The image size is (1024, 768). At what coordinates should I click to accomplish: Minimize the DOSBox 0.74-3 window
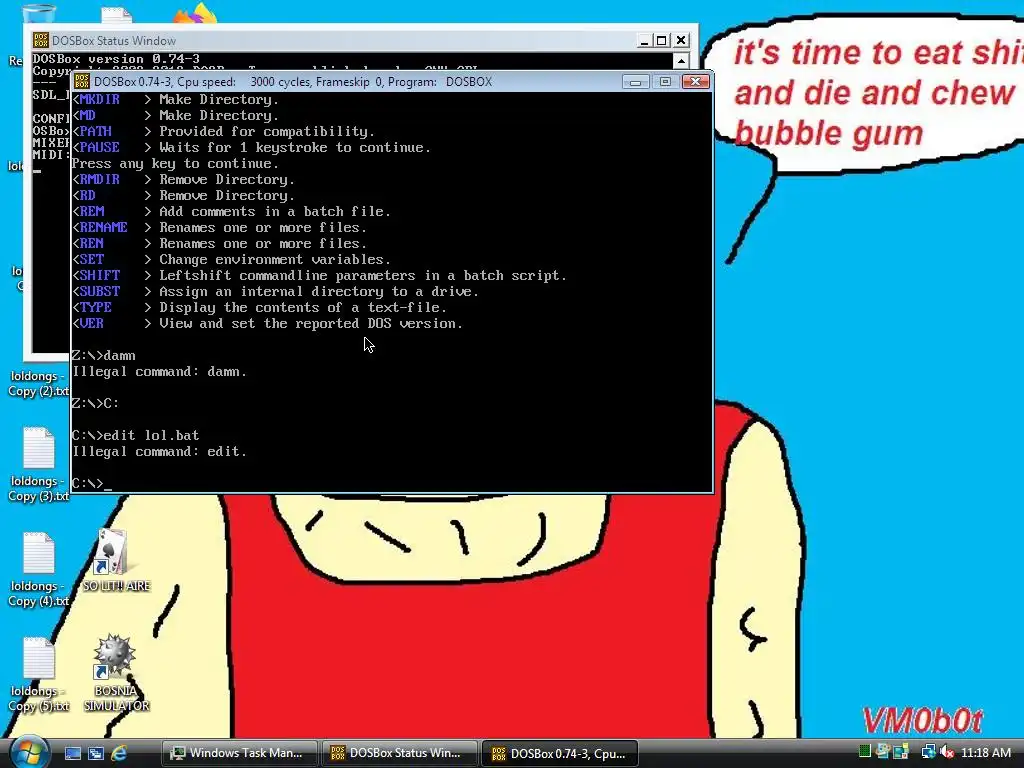pyautogui.click(x=635, y=82)
